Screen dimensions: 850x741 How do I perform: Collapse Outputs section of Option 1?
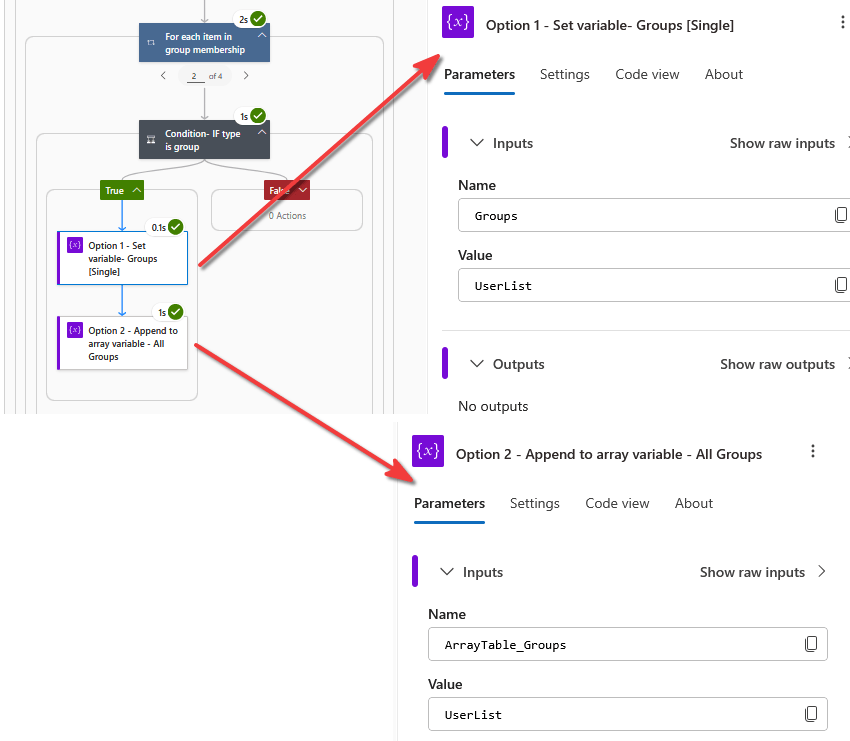(476, 364)
